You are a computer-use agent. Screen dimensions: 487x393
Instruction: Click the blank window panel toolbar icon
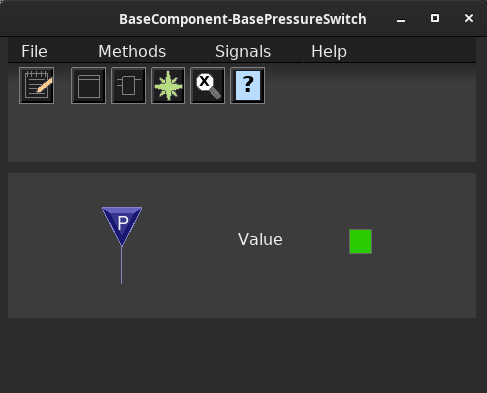(x=89, y=86)
